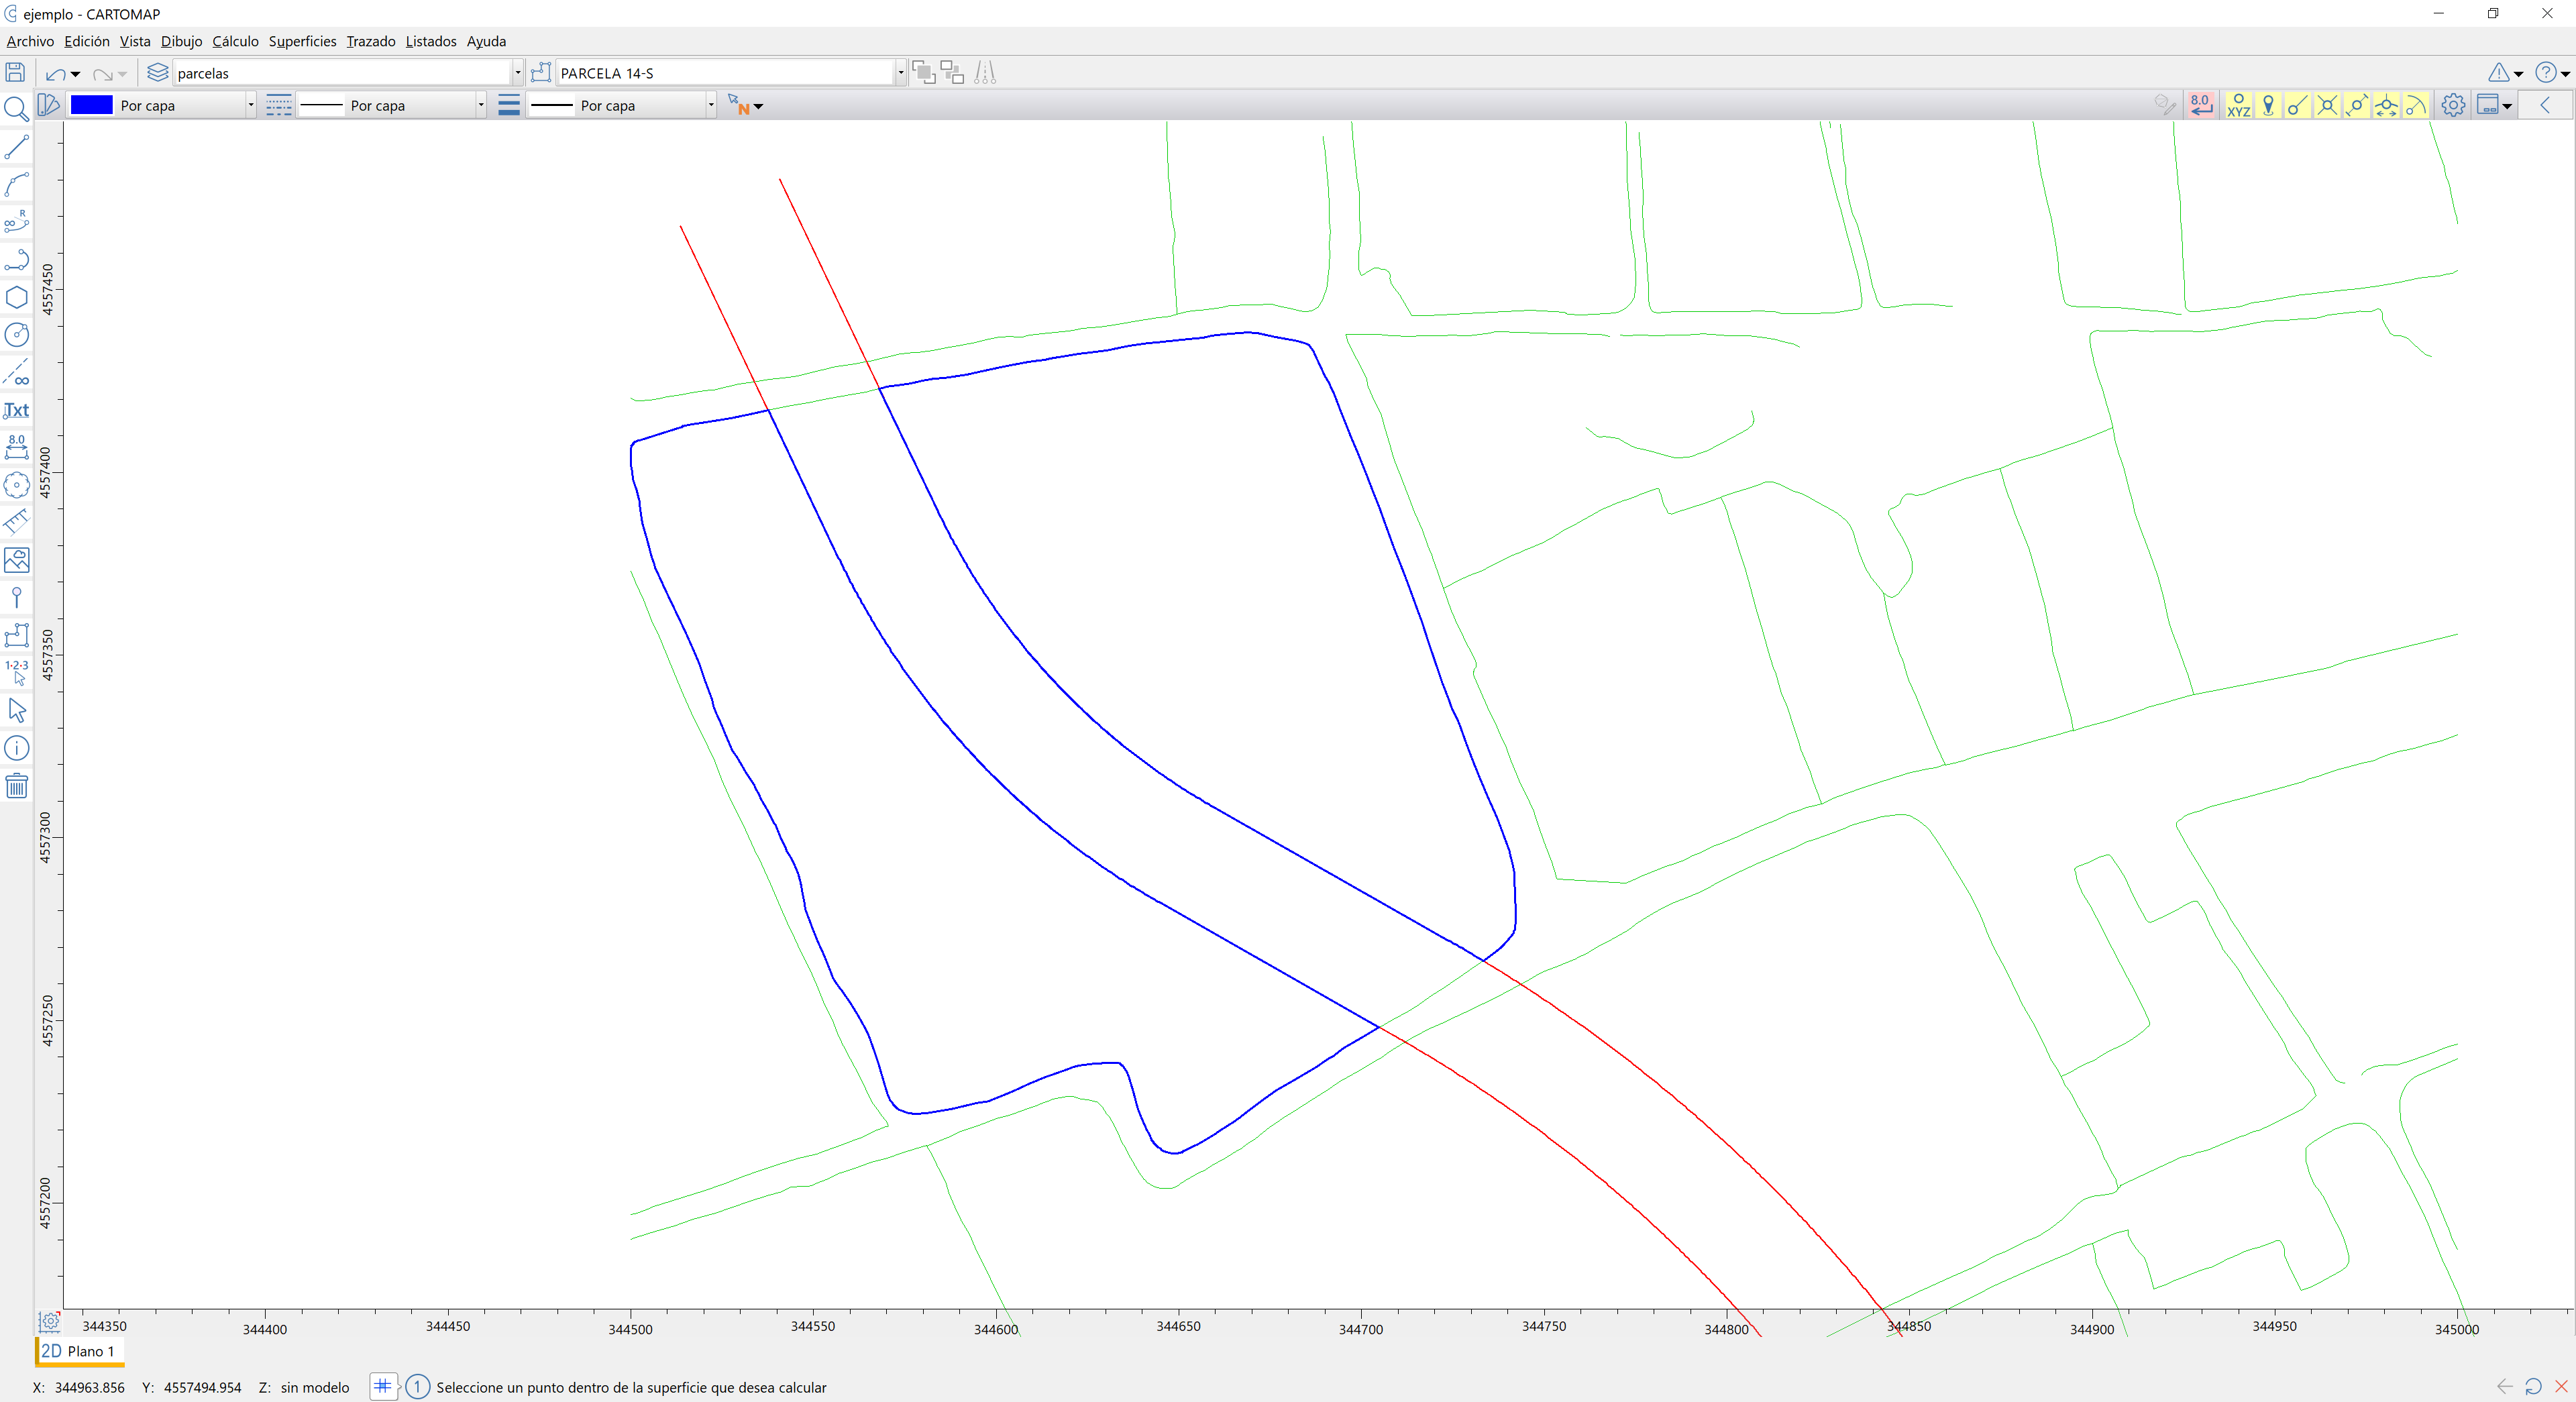Click the insert image tool
The width and height of the screenshot is (2576, 1402).
click(x=16, y=560)
